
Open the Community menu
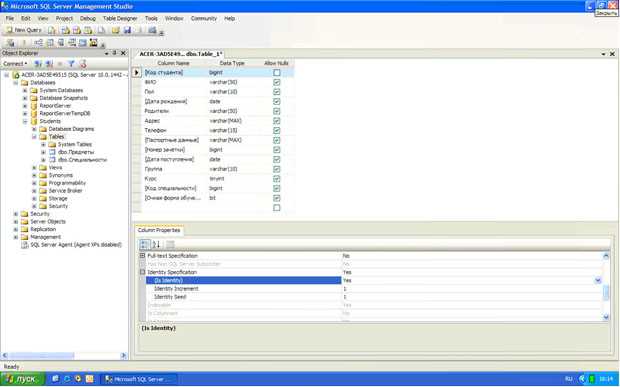pos(204,19)
